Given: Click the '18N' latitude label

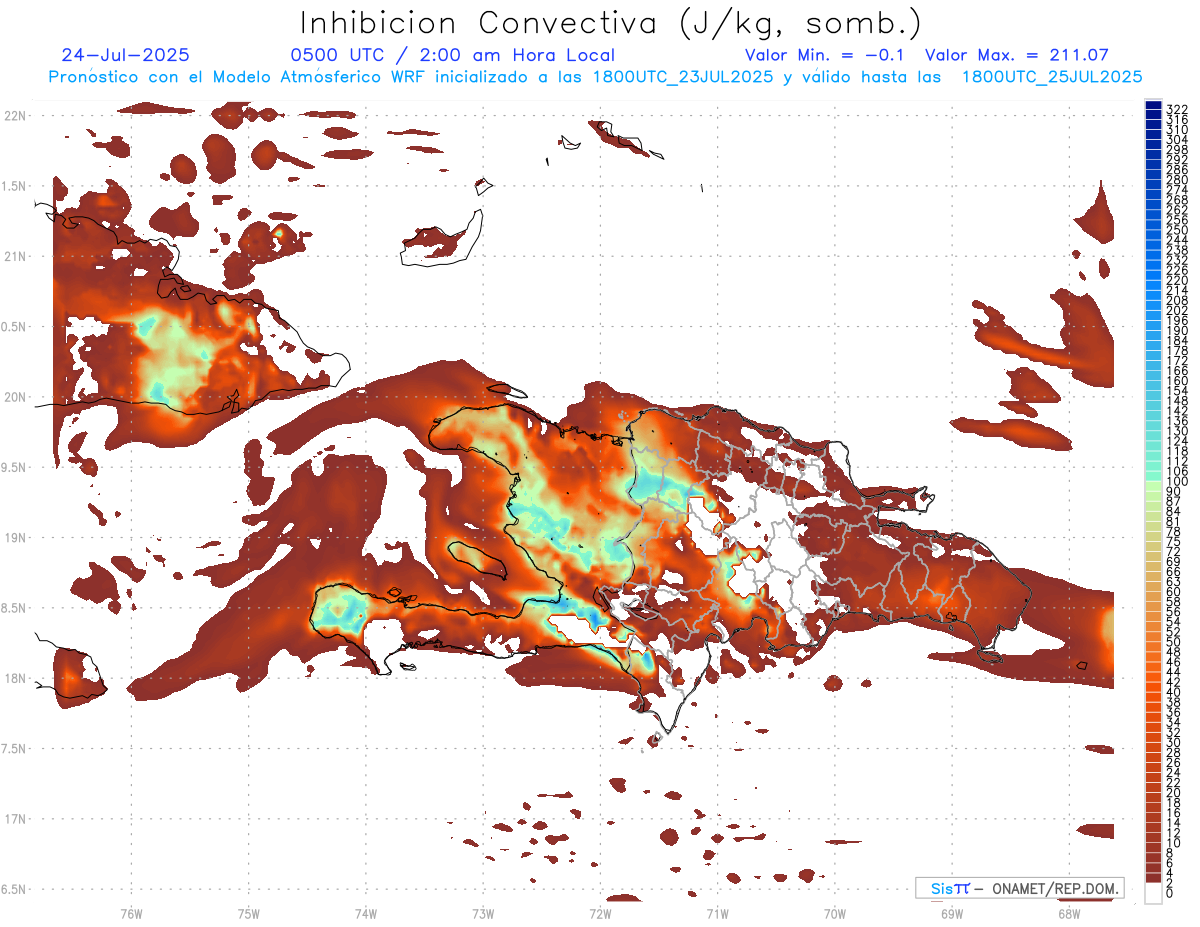Looking at the screenshot, I should click(x=15, y=679).
